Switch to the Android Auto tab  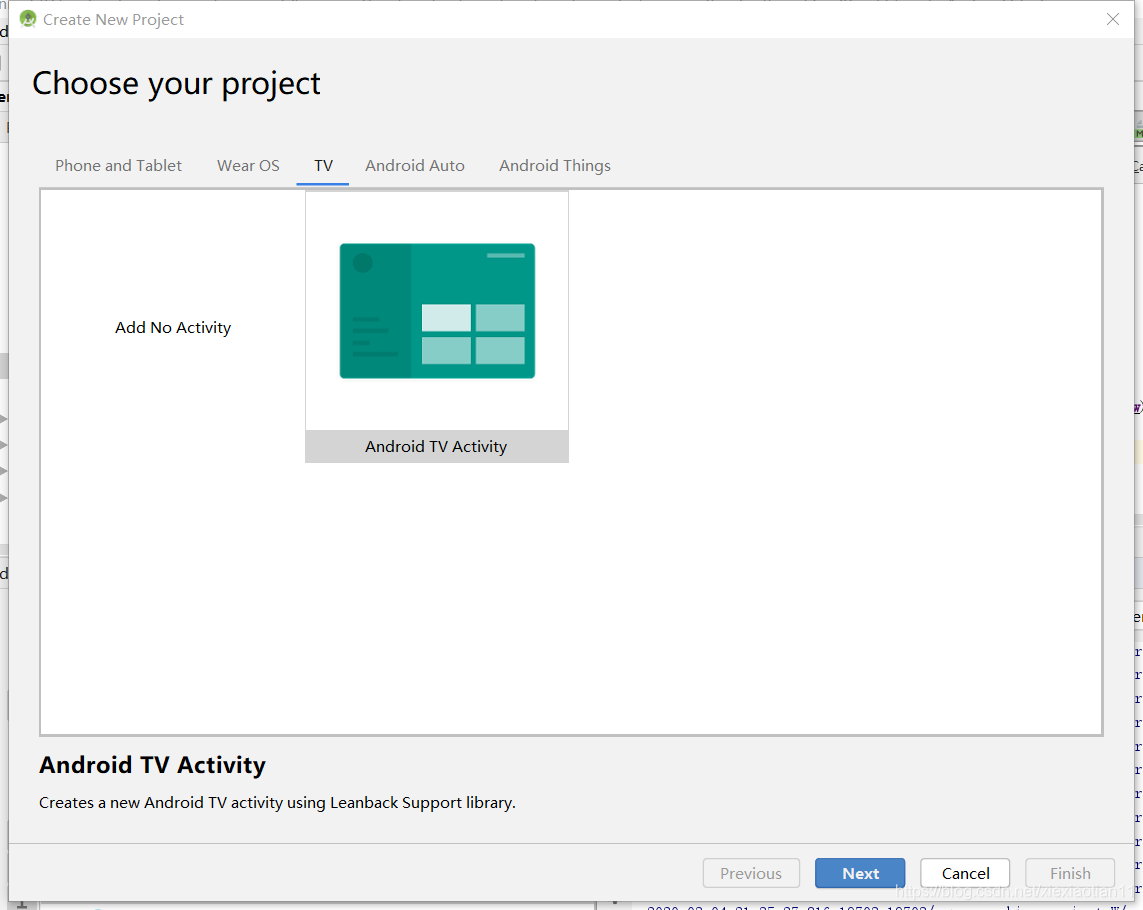pyautogui.click(x=415, y=166)
